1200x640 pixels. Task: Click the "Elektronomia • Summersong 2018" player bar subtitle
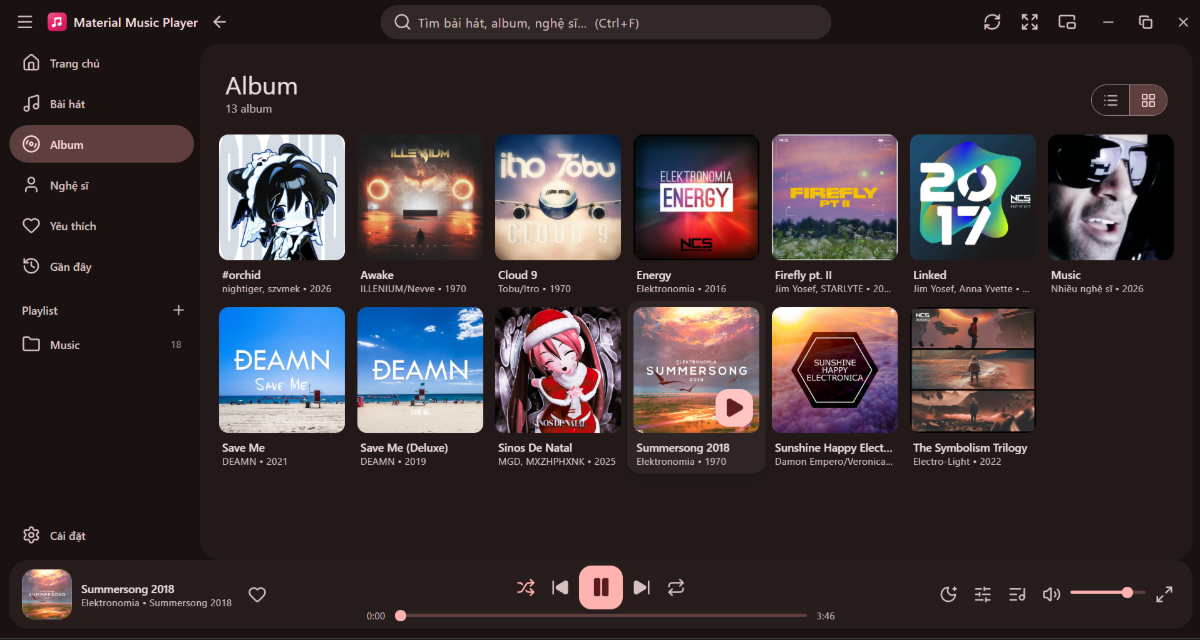[x=156, y=603]
